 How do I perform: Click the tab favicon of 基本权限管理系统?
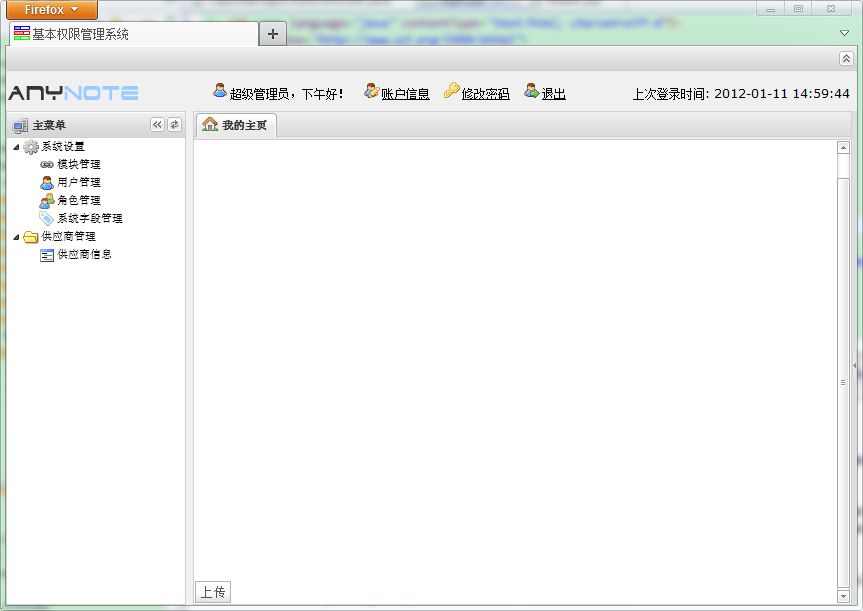point(22,33)
